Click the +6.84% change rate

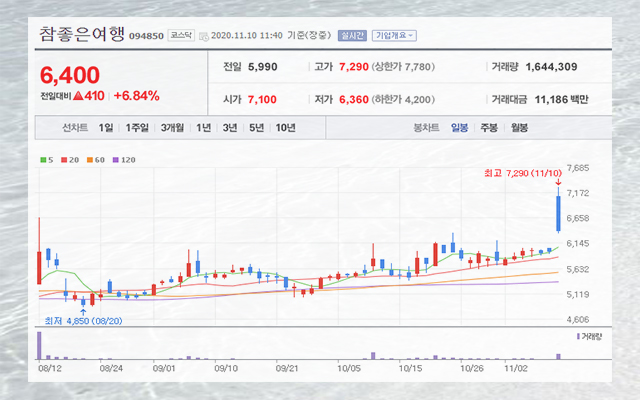136,96
